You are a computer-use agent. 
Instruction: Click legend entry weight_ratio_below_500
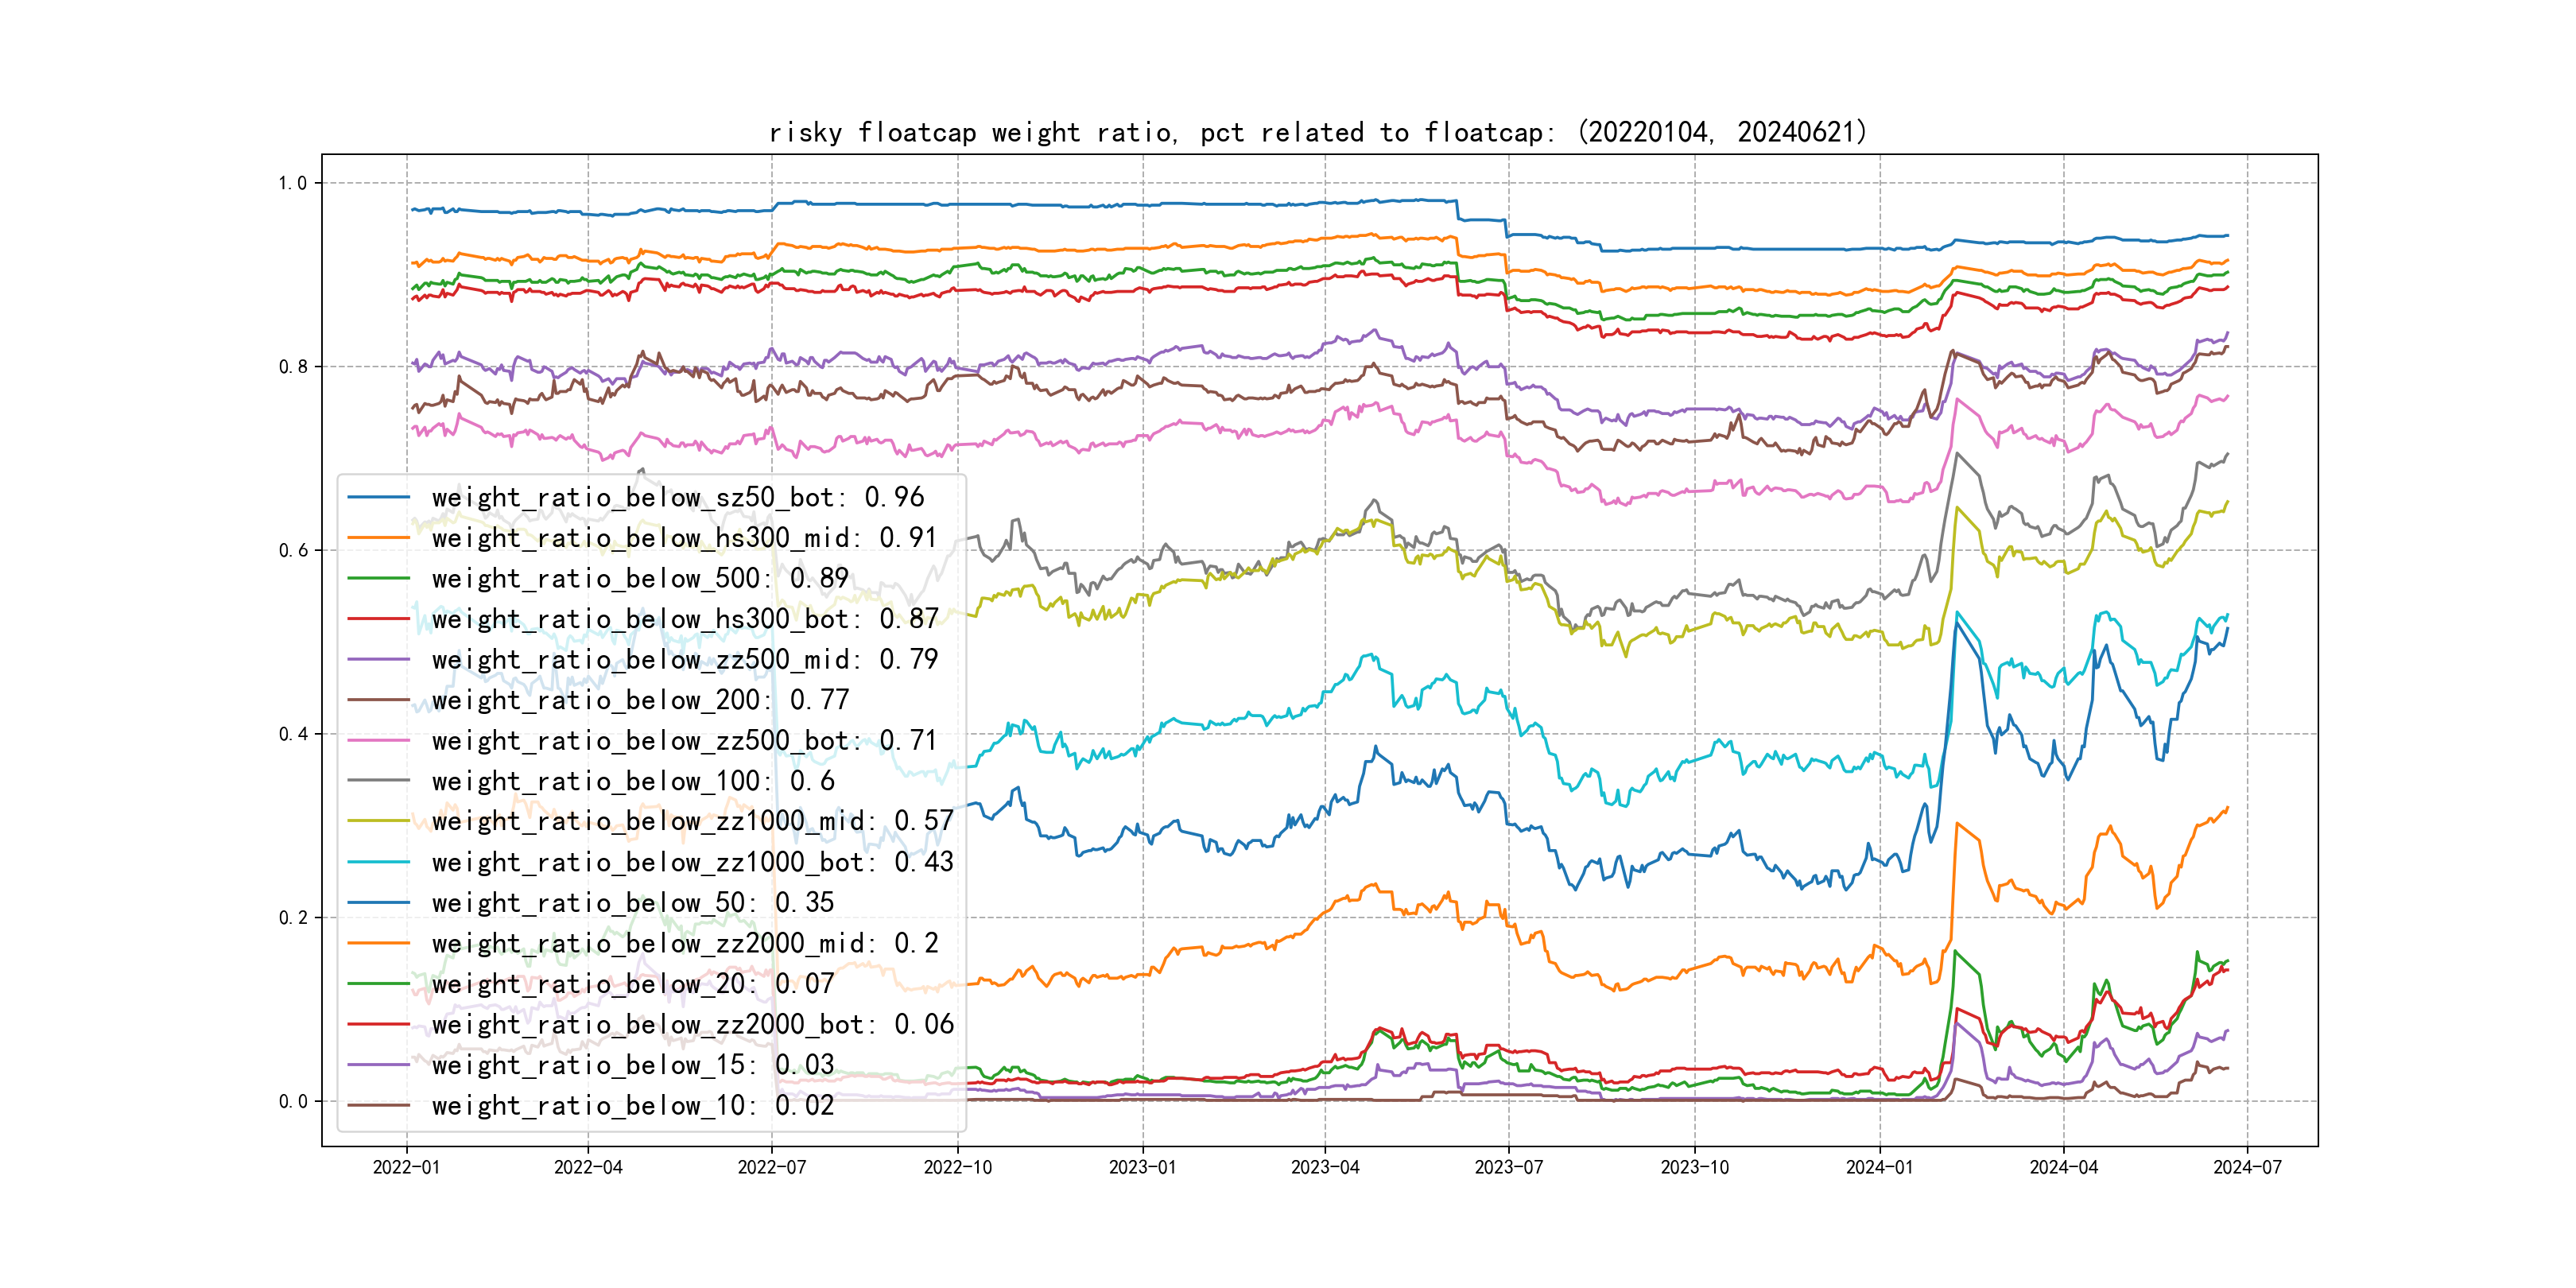[640, 578]
